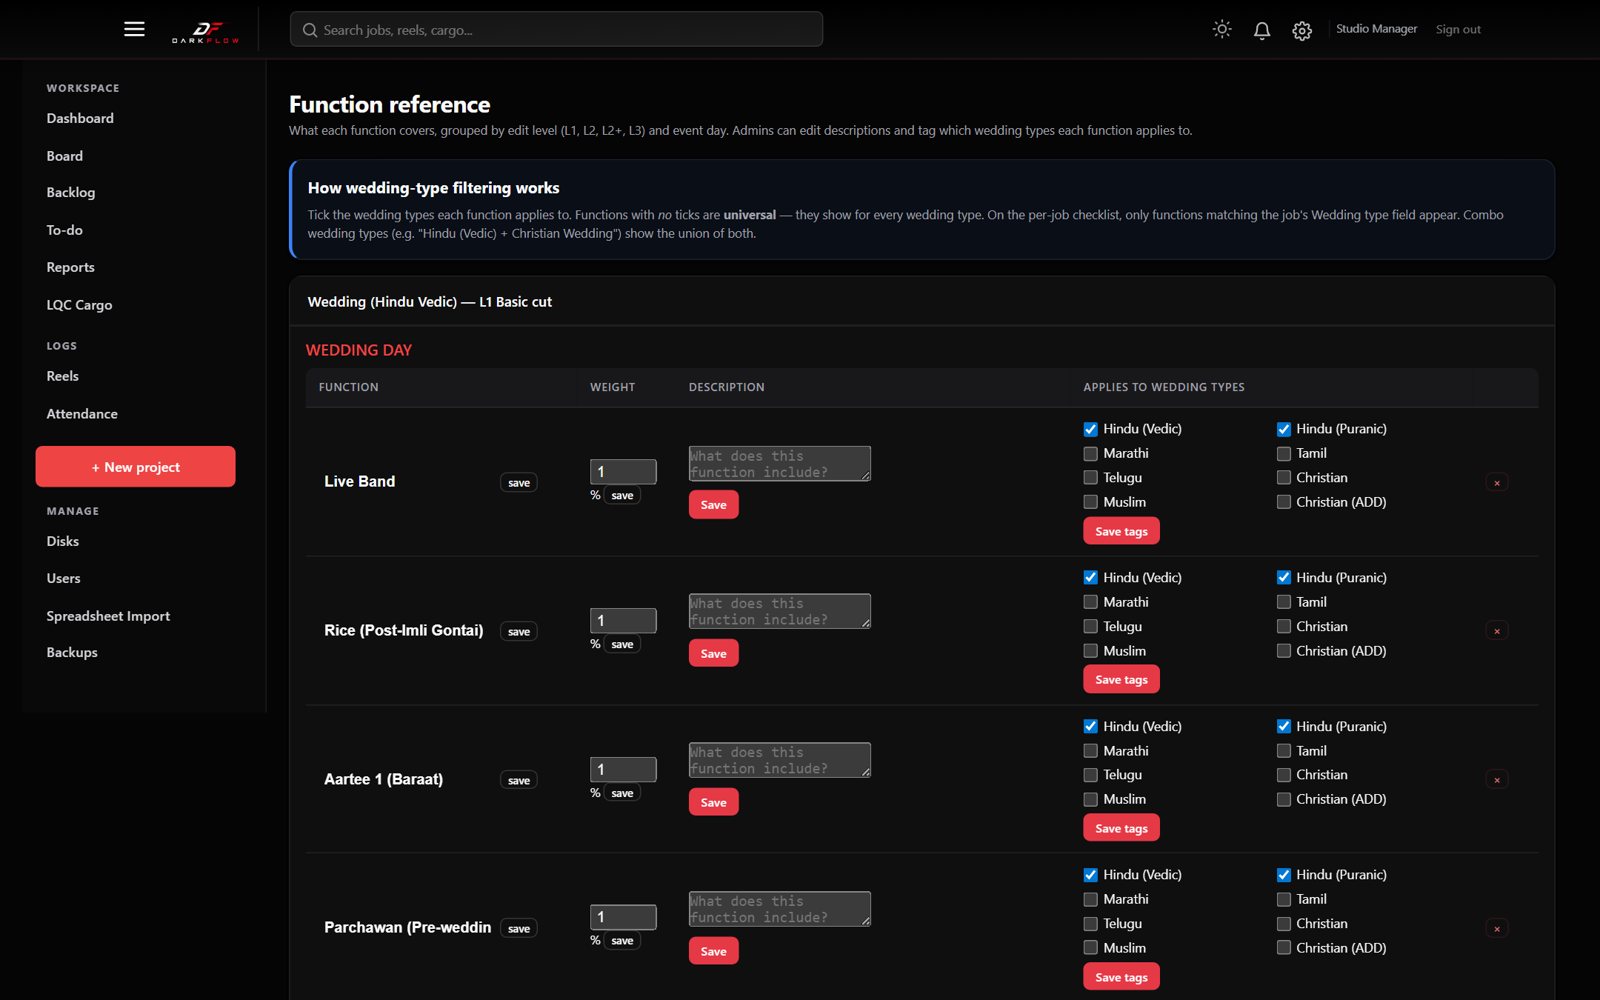Open the notifications bell

coord(1262,30)
